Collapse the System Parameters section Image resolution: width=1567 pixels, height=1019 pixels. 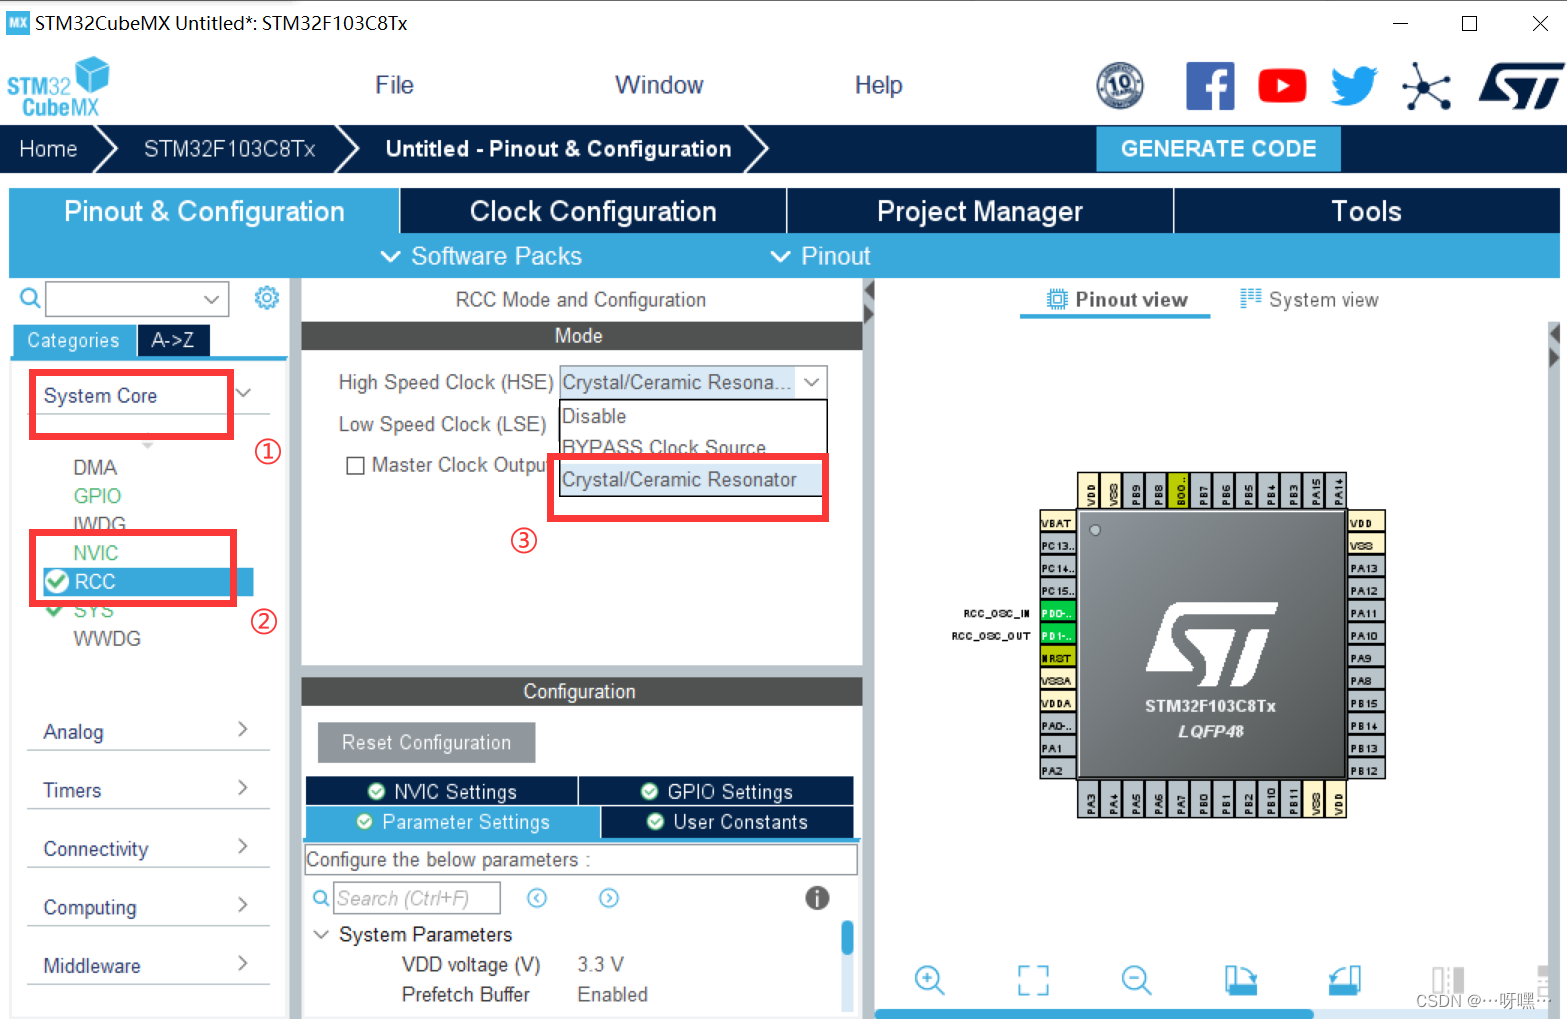(321, 934)
